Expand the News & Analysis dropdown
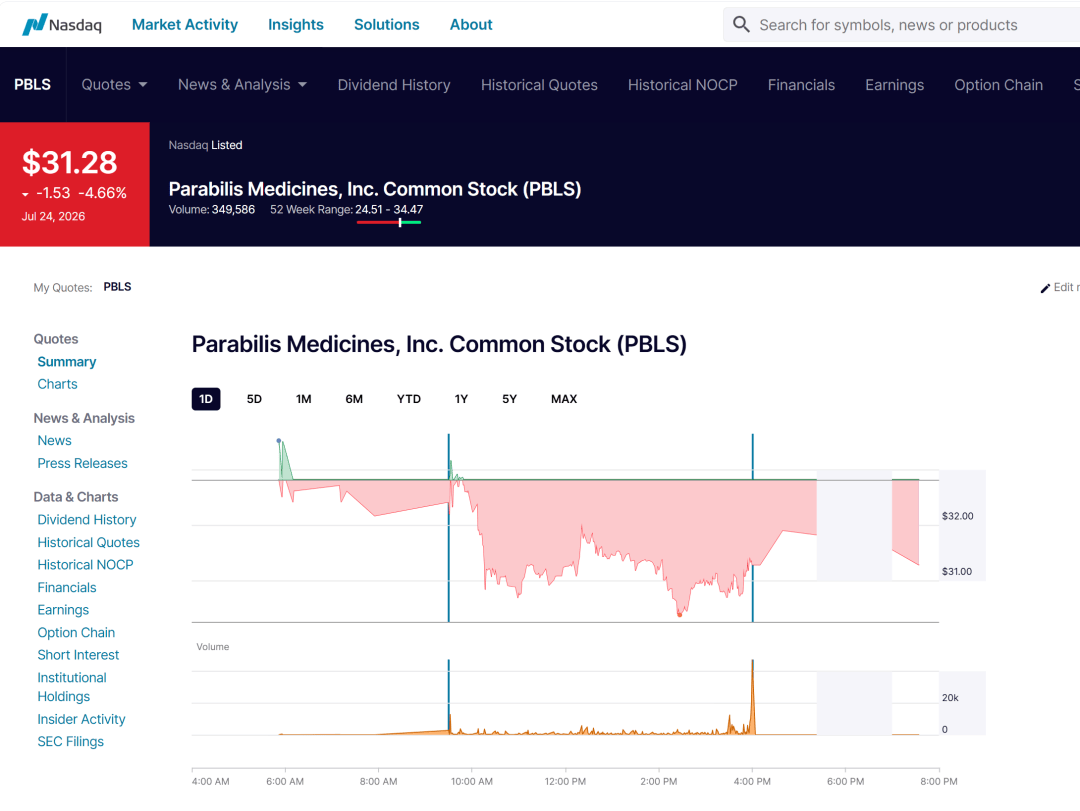 point(242,85)
